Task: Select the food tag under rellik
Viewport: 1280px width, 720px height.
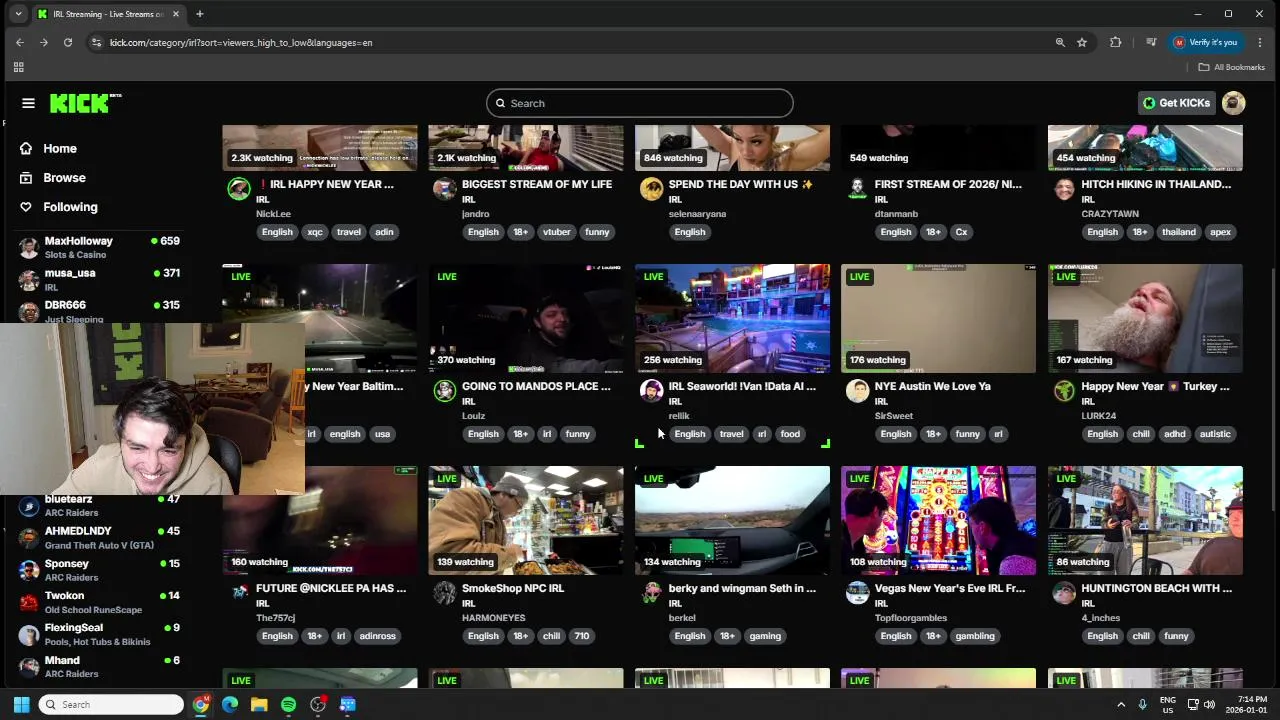Action: click(790, 434)
